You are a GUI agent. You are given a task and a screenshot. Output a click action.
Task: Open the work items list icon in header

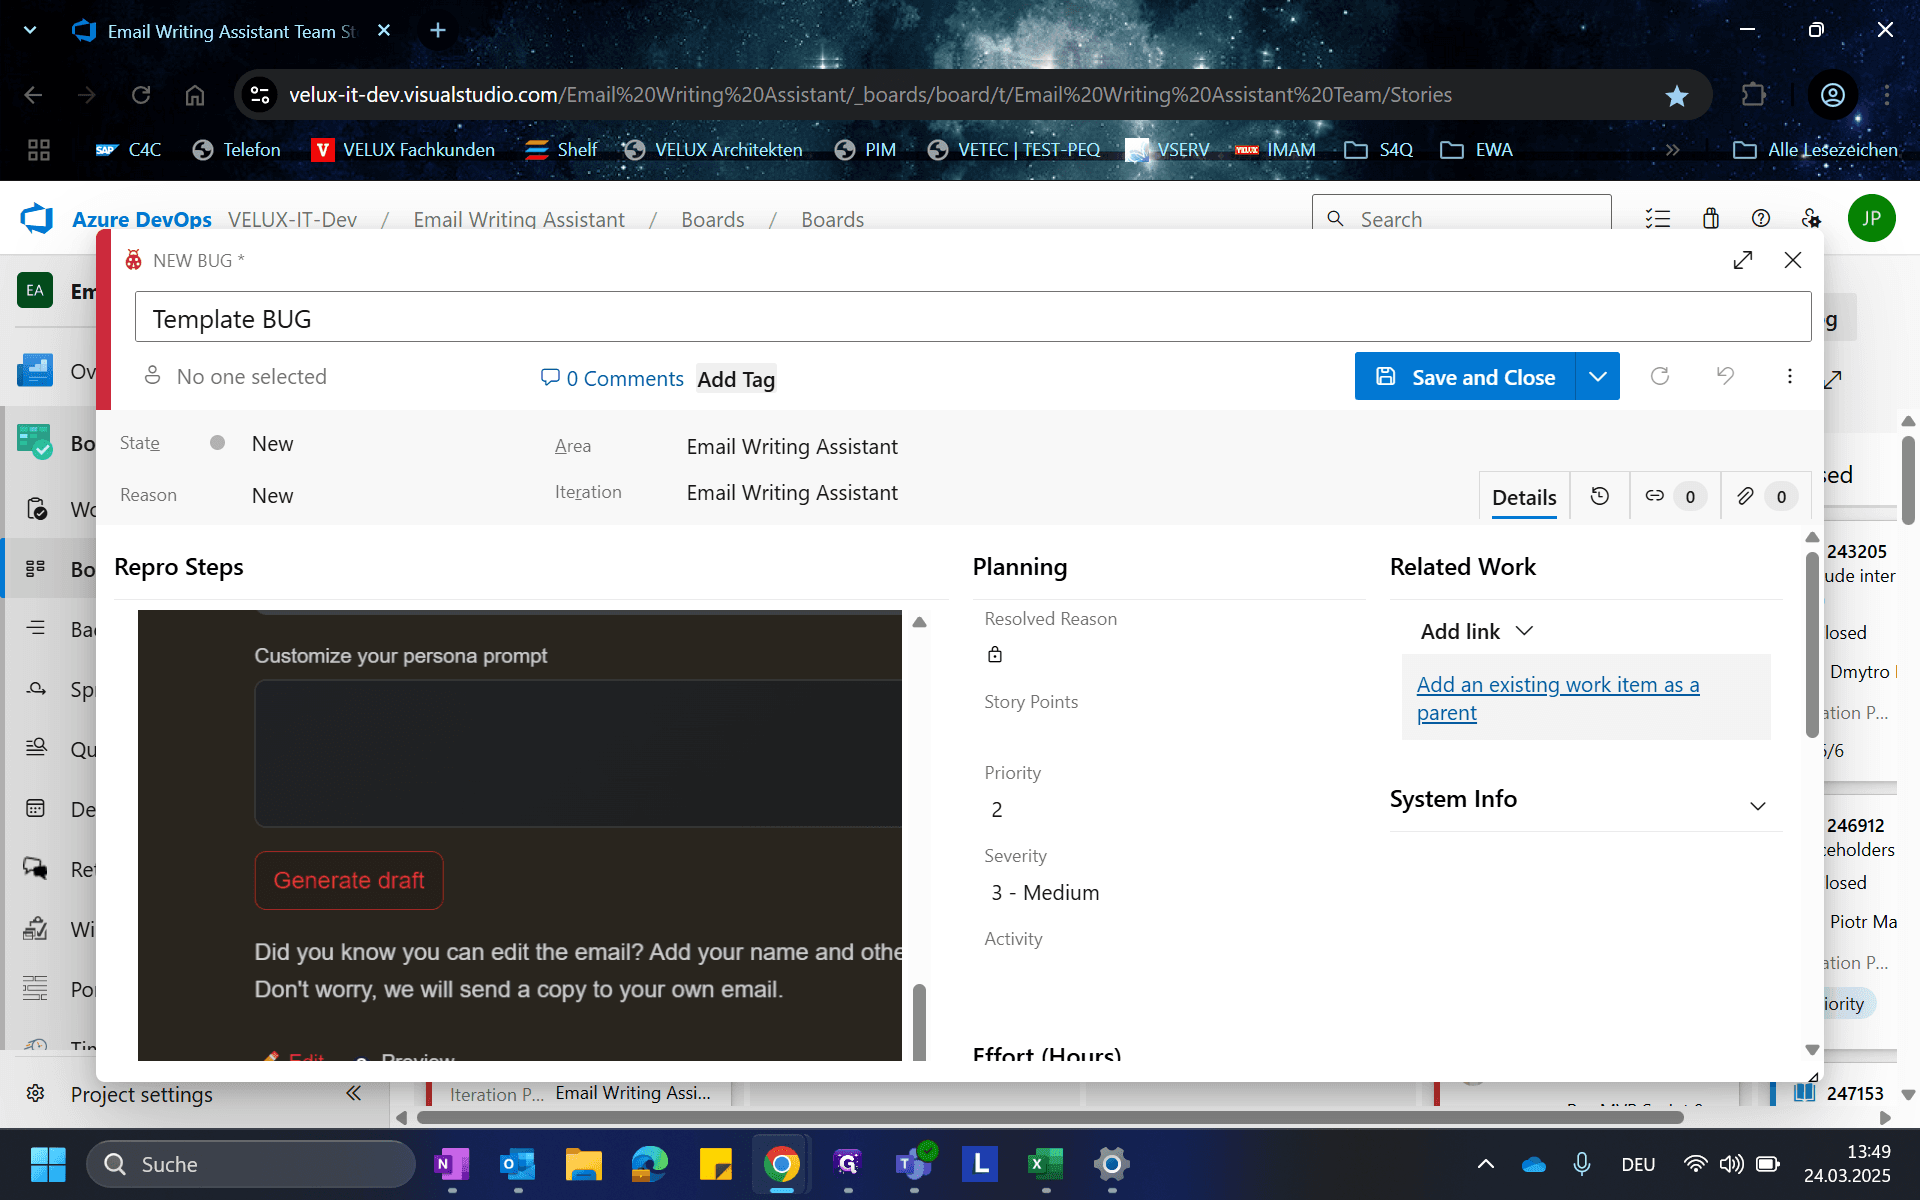[x=1658, y=218]
